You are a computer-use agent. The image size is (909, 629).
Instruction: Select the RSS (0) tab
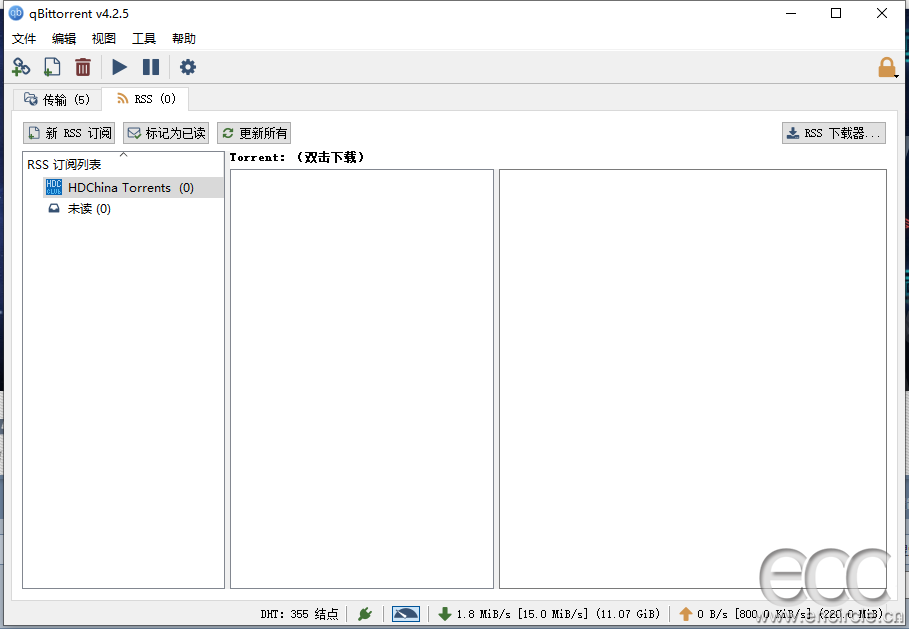tap(146, 99)
